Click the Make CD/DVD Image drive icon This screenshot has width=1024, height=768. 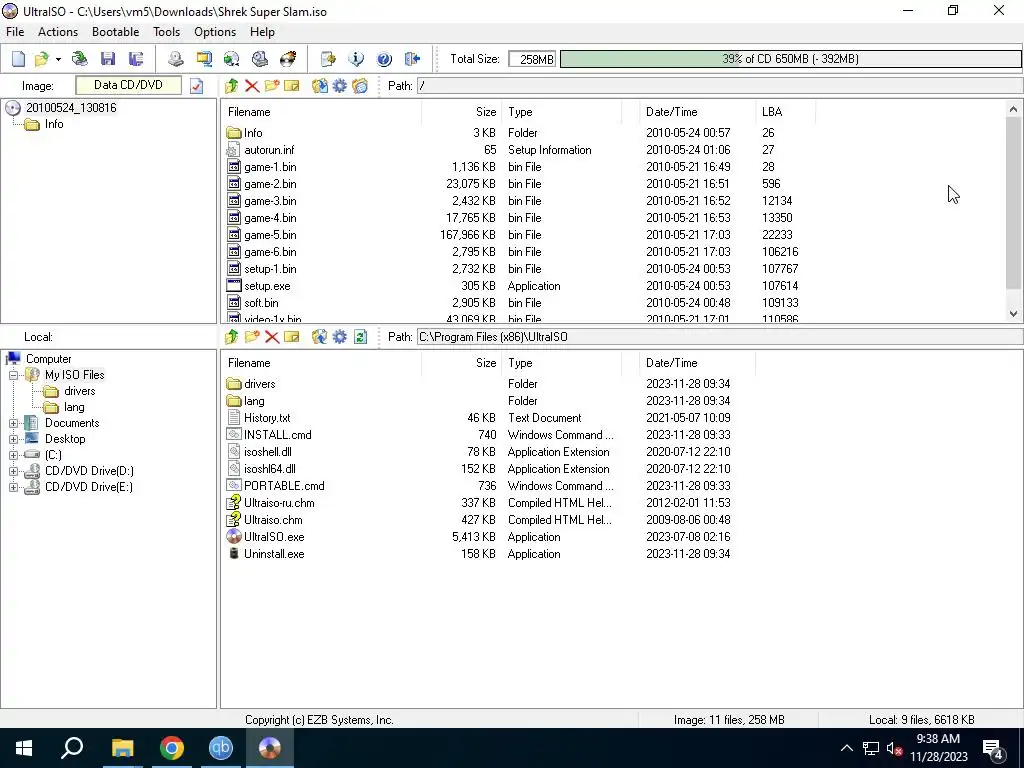point(175,59)
